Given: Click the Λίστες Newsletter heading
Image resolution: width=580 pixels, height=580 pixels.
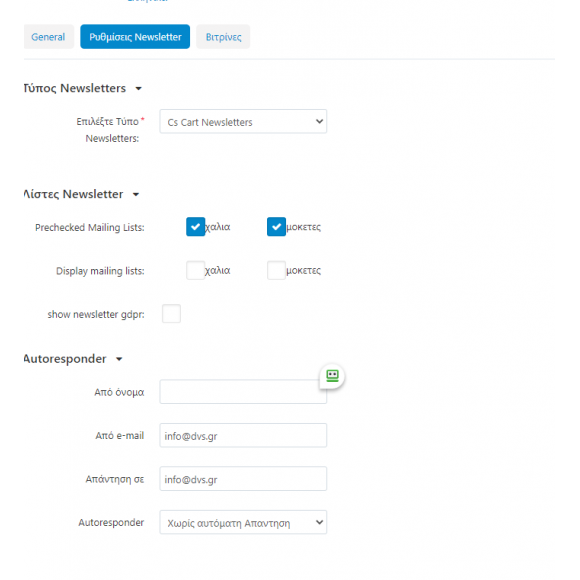Looking at the screenshot, I should tap(73, 194).
